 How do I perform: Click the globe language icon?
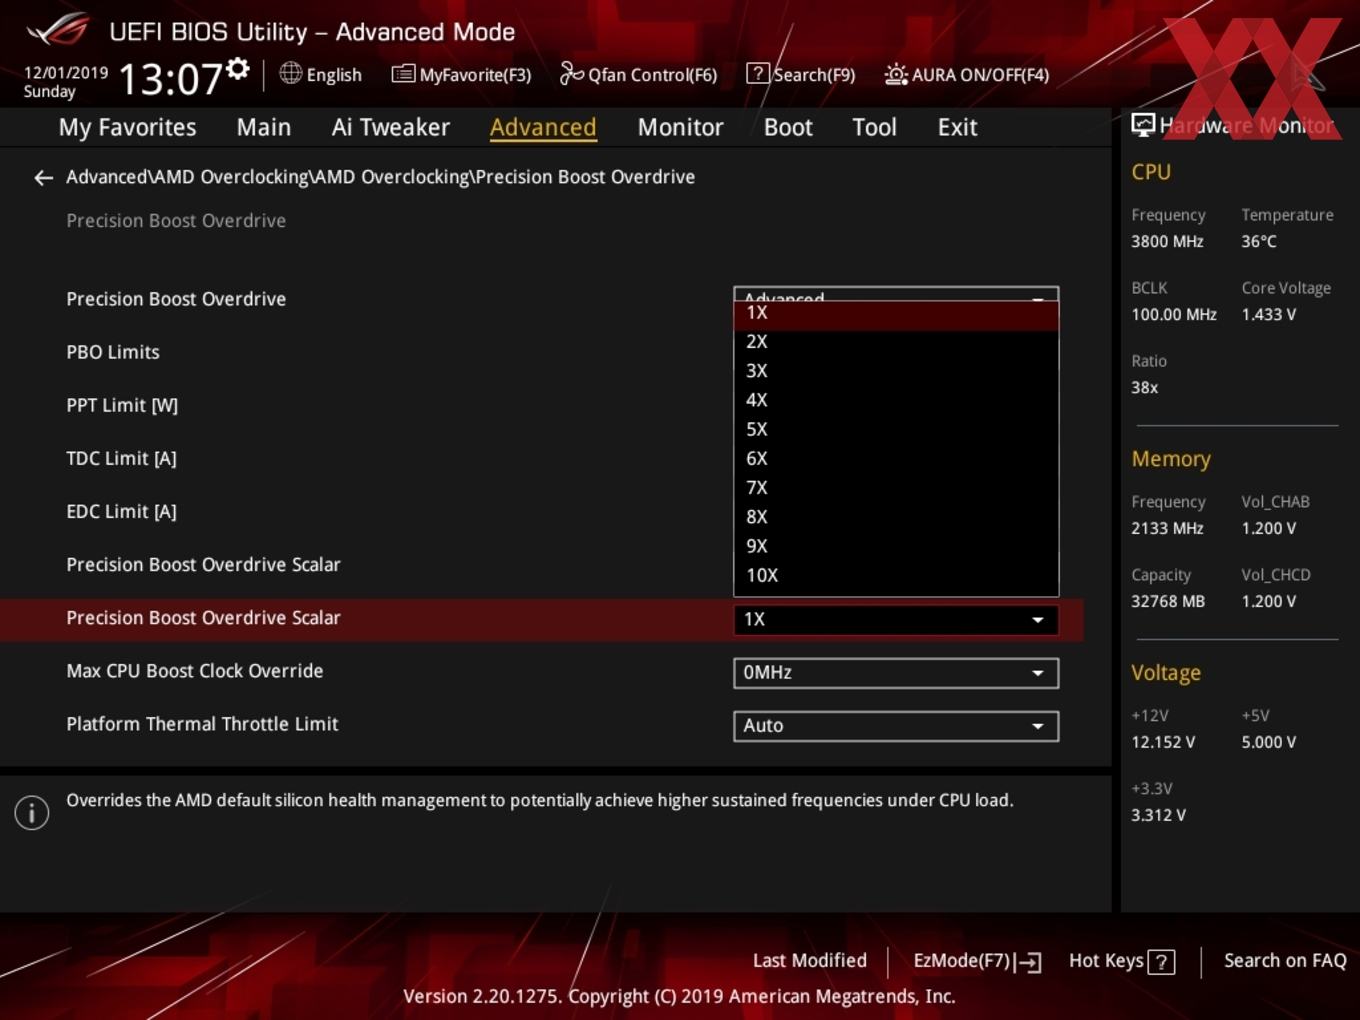(290, 73)
